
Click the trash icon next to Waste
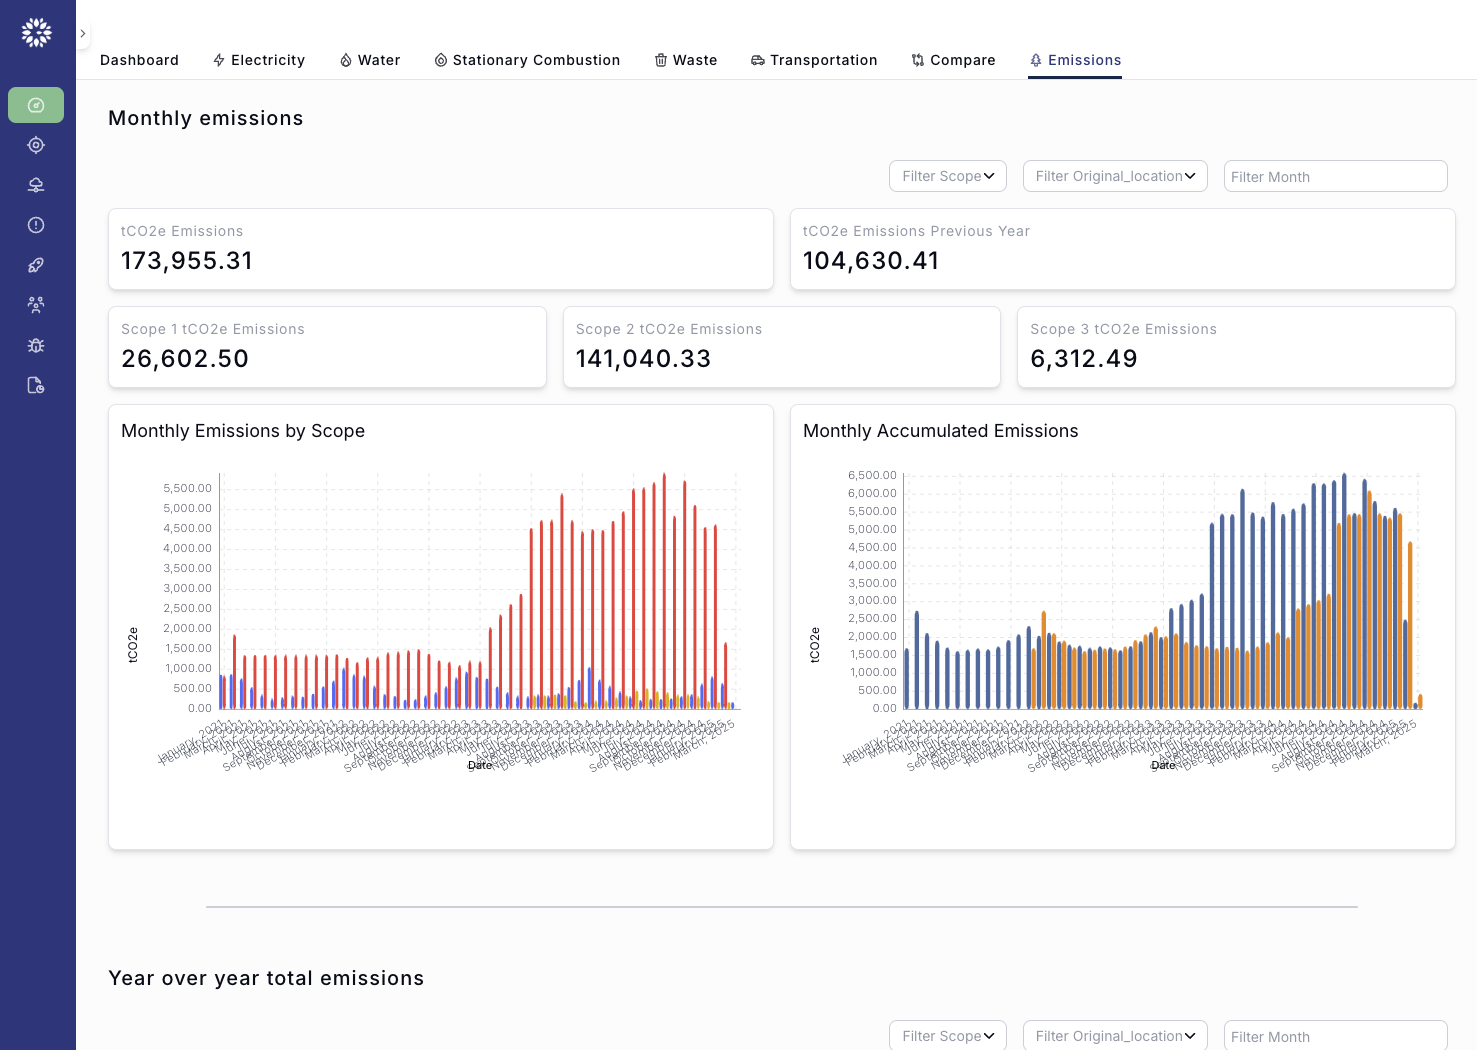[x=660, y=60]
